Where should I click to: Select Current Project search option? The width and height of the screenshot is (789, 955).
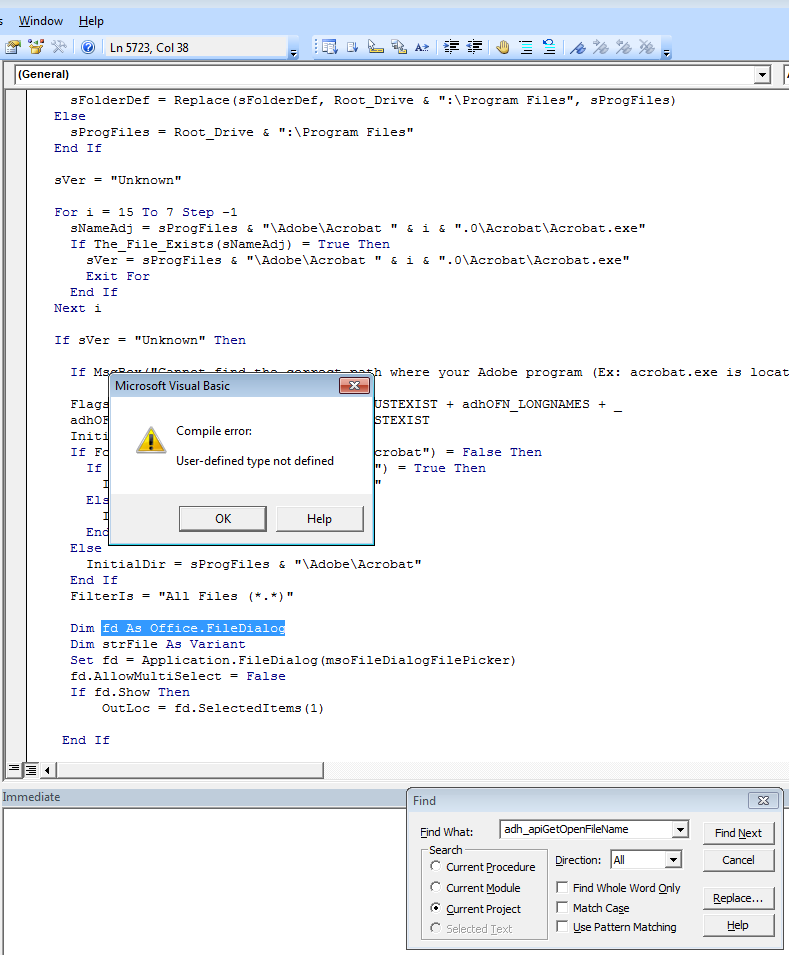(435, 907)
